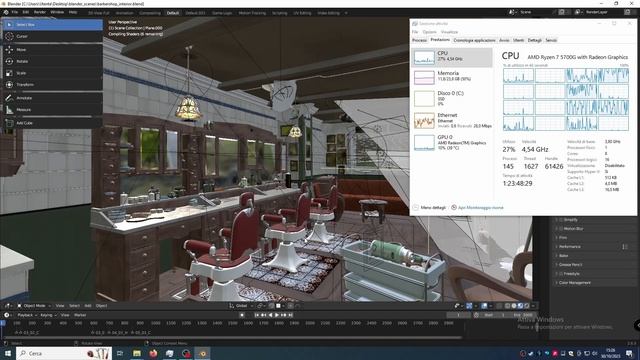The height and width of the screenshot is (360, 640).
Task: Open the Render menu in Blender
Action: pos(40,13)
